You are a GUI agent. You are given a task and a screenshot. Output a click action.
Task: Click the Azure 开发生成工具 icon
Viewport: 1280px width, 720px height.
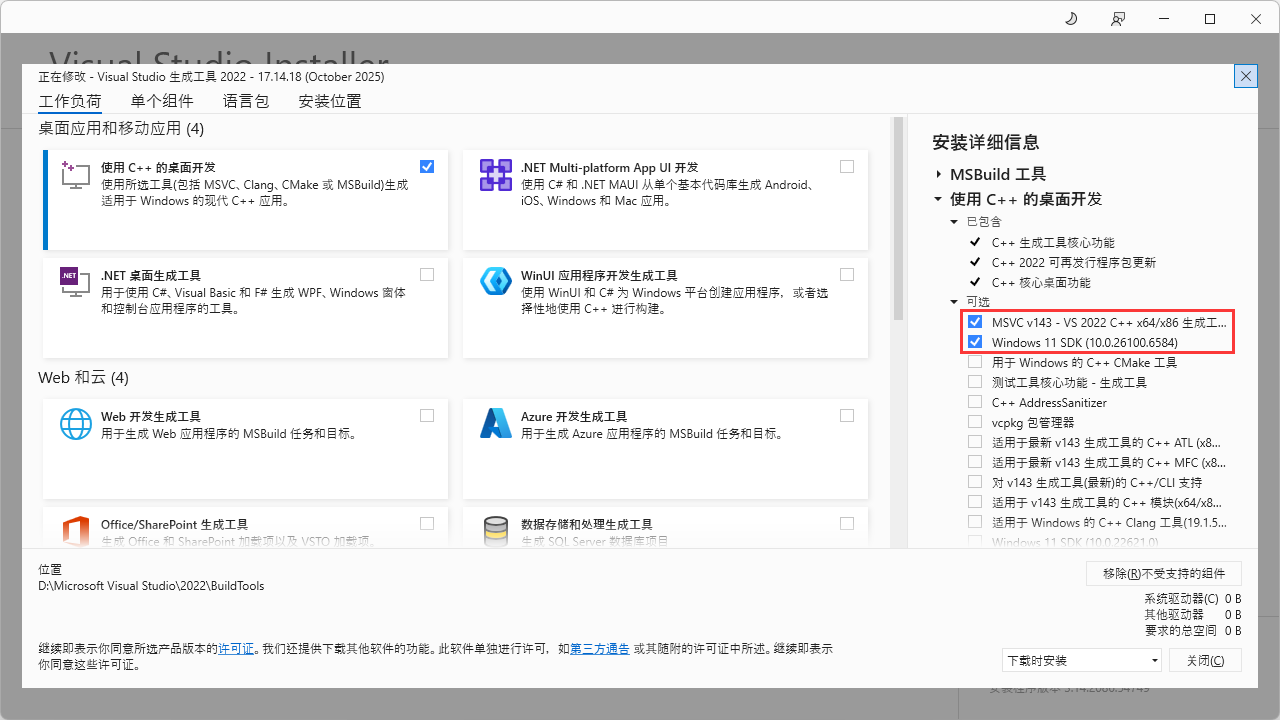[495, 423]
